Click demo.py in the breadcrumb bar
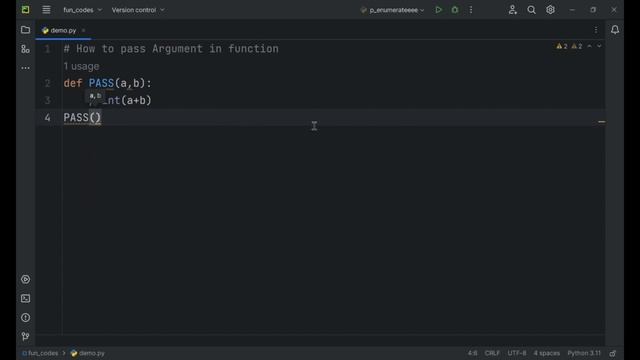 (88, 353)
